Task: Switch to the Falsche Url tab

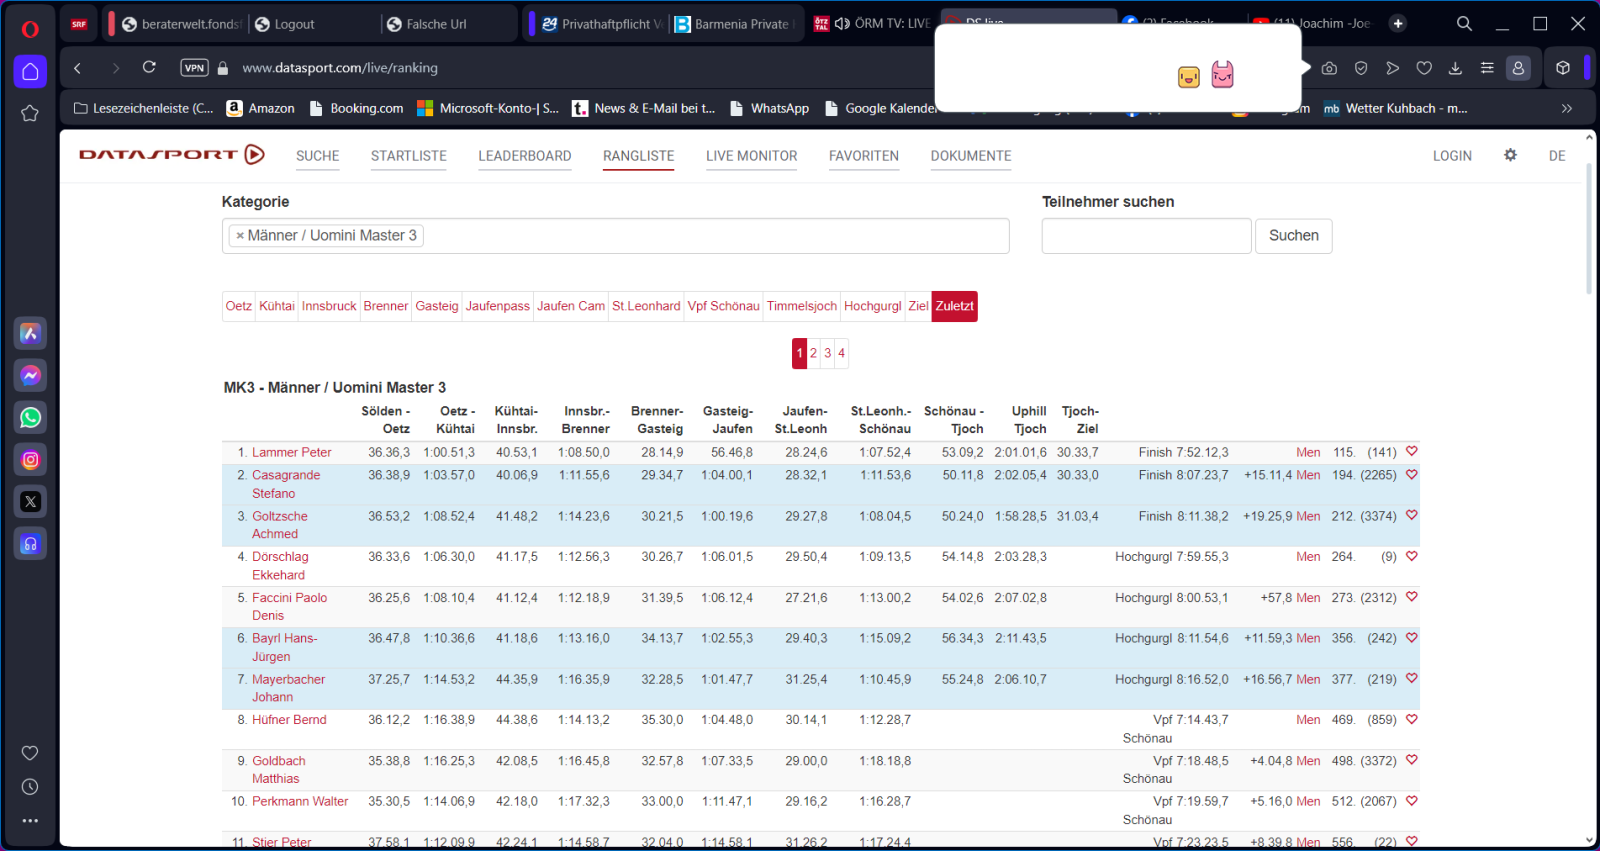Action: pos(428,24)
